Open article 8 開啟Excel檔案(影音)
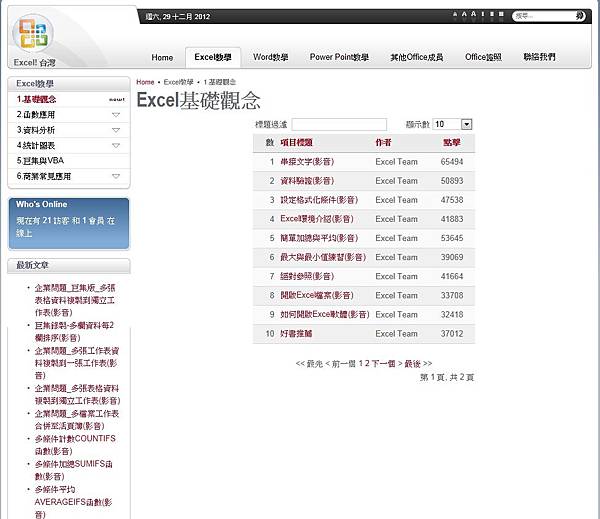 pos(317,295)
